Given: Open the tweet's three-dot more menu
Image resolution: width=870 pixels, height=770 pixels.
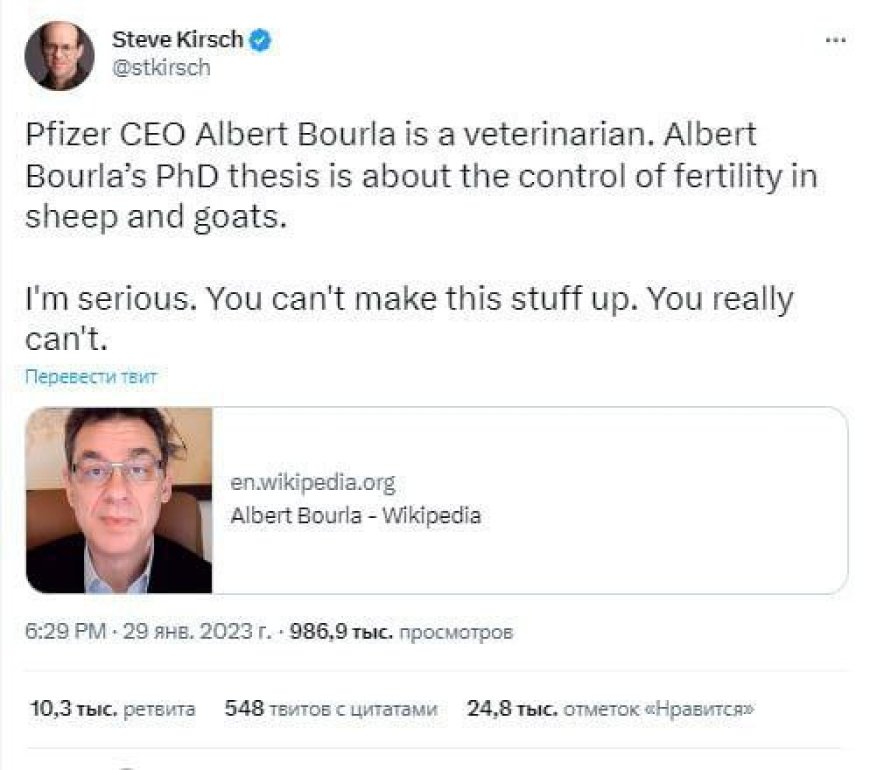Looking at the screenshot, I should click(x=834, y=41).
